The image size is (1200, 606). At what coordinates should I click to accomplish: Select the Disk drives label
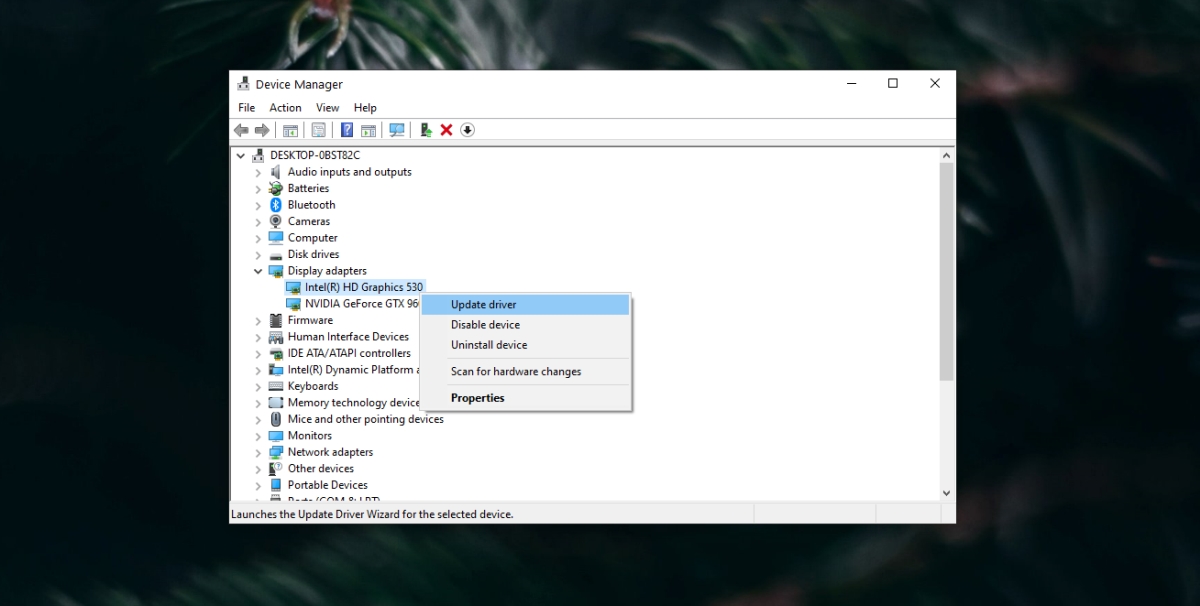(x=314, y=255)
